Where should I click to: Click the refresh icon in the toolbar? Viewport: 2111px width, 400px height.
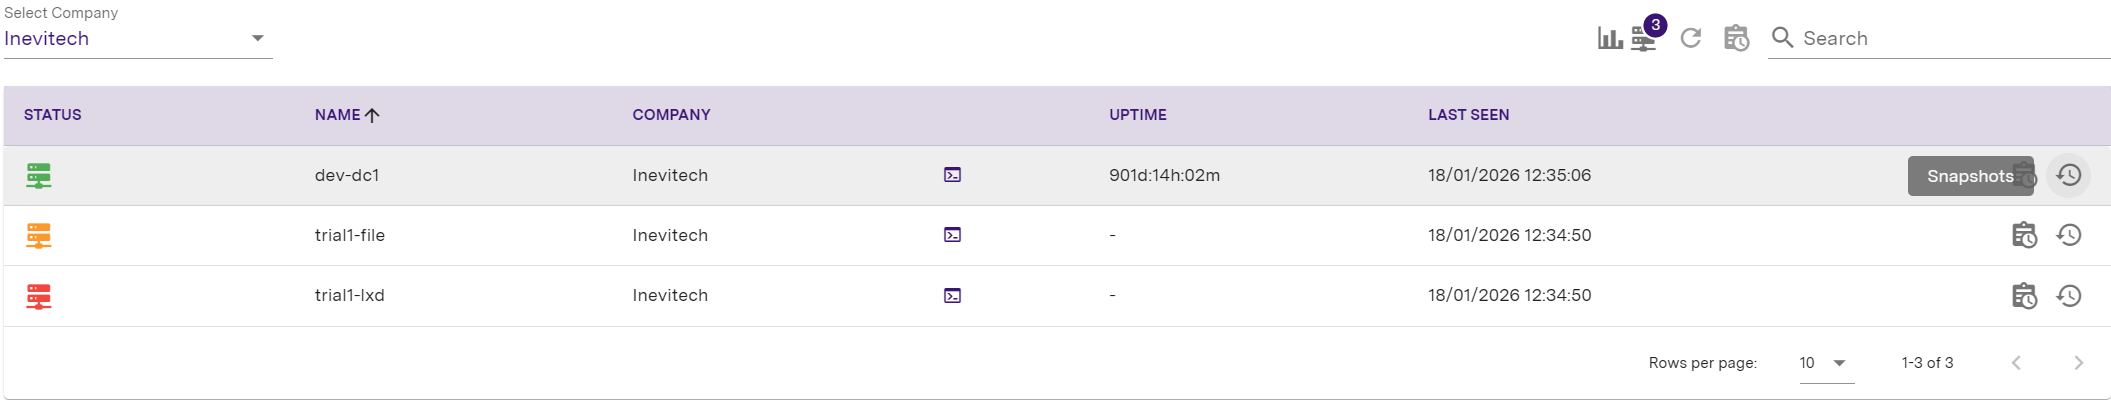[x=1690, y=38]
